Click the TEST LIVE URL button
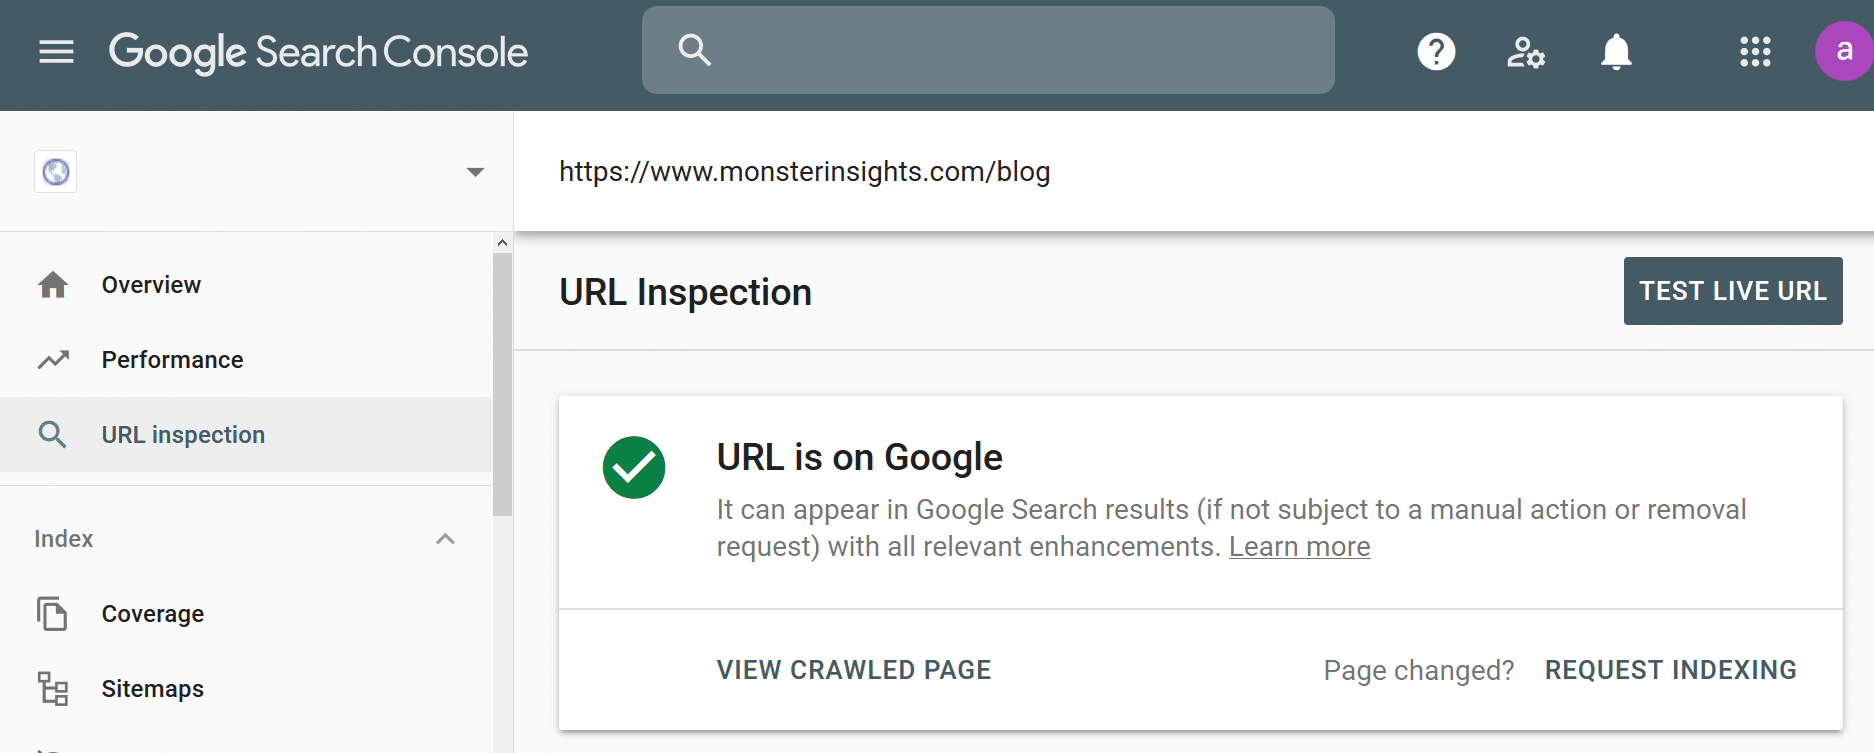Screen dimensions: 1874x753 [x=1733, y=291]
